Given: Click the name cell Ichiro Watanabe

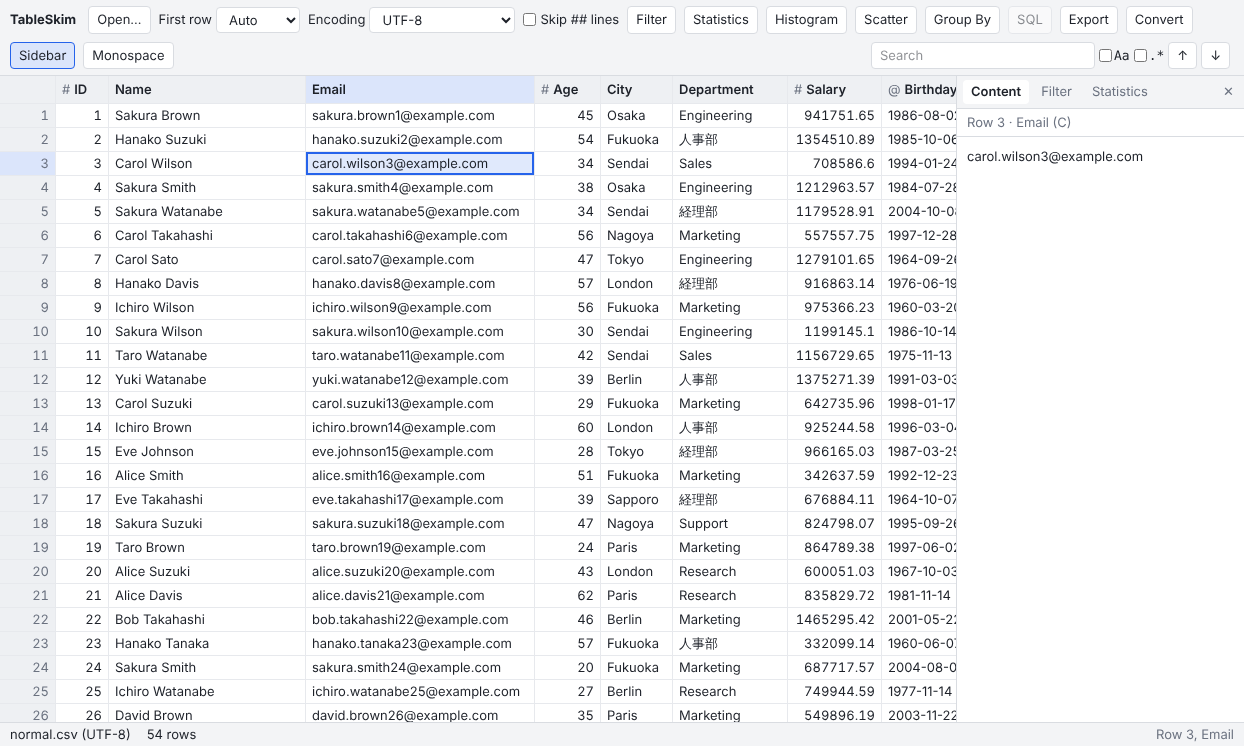Looking at the screenshot, I should 207,691.
